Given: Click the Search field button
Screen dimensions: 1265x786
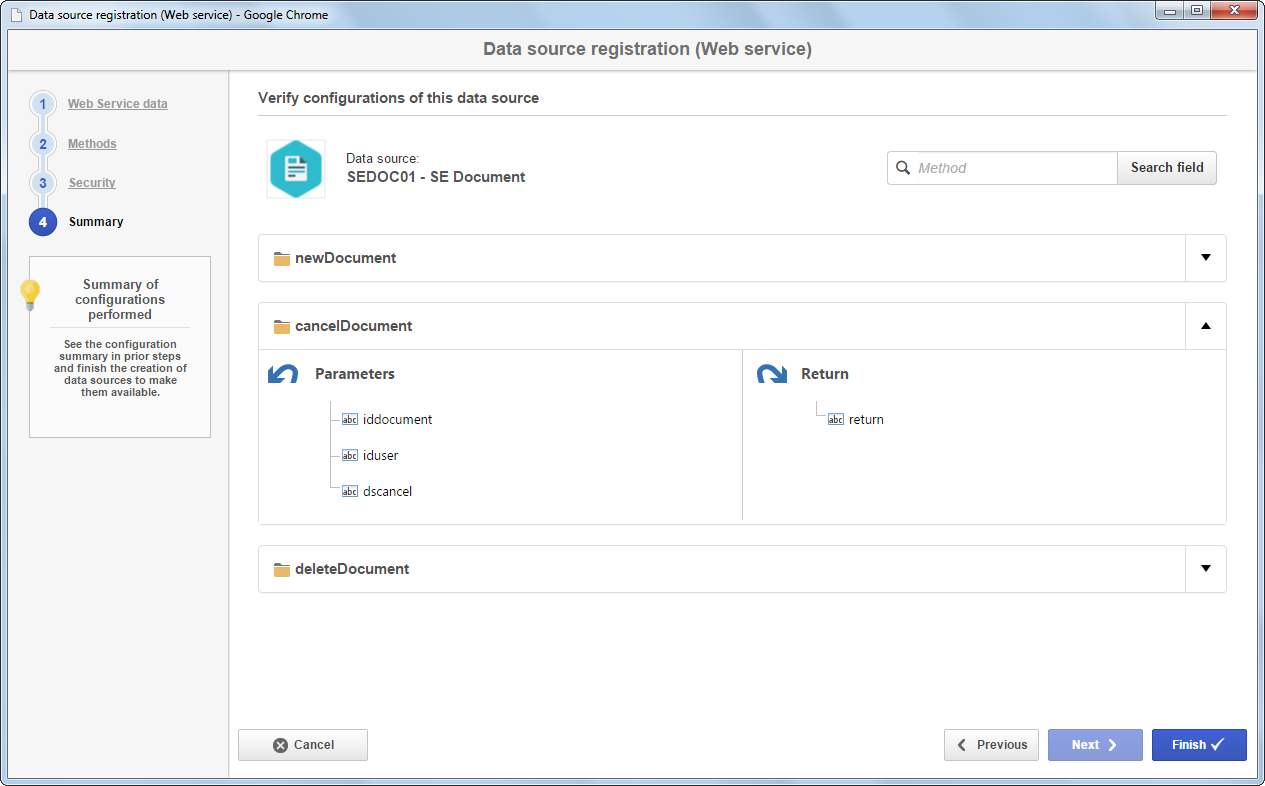Looking at the screenshot, I should pyautogui.click(x=1167, y=168).
